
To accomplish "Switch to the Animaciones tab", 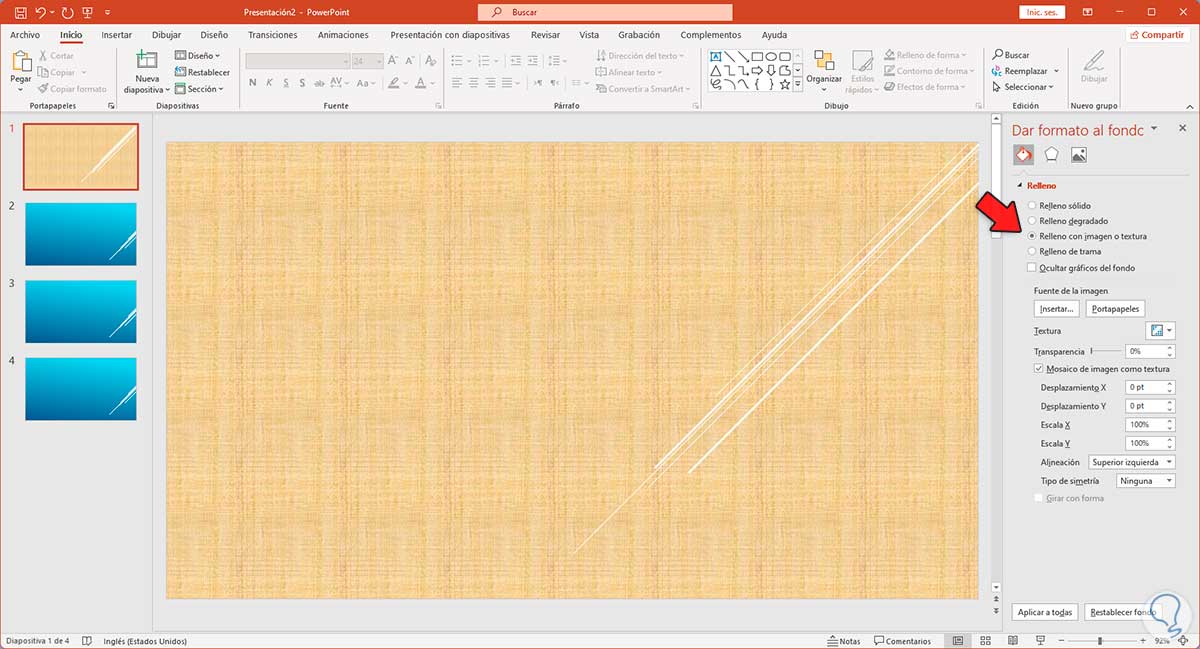I will [343, 35].
